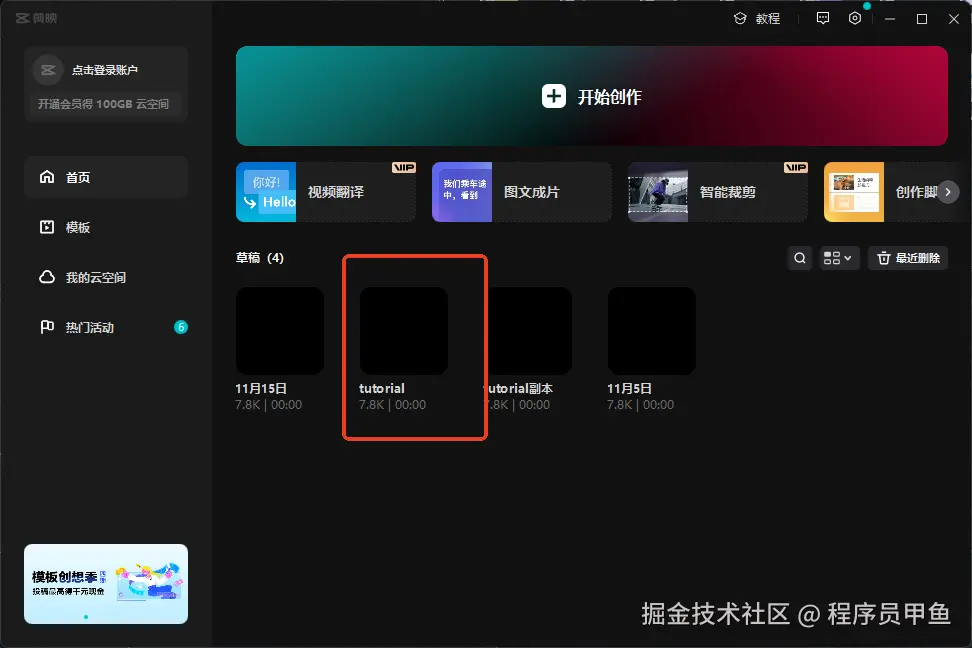
Task: Search drafts with magnifier icon
Action: click(x=800, y=258)
